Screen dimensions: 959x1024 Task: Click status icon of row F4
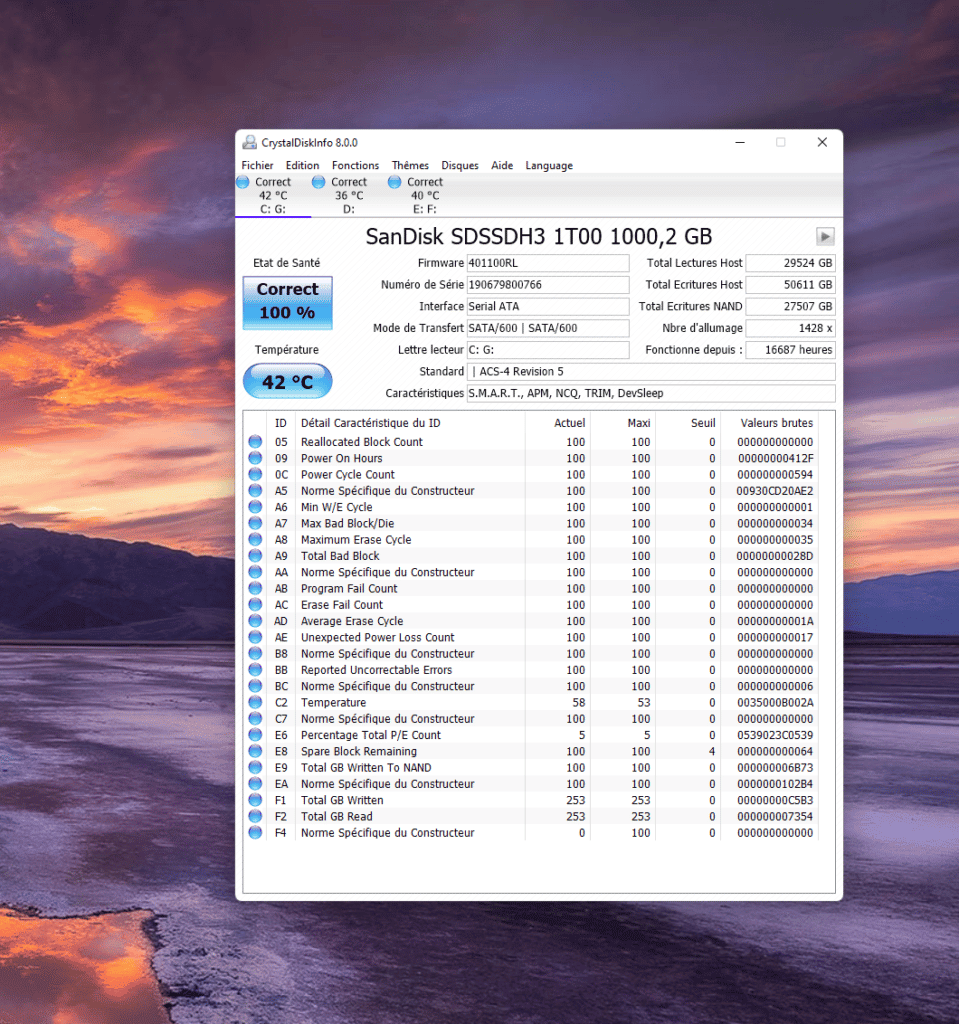pyautogui.click(x=255, y=833)
